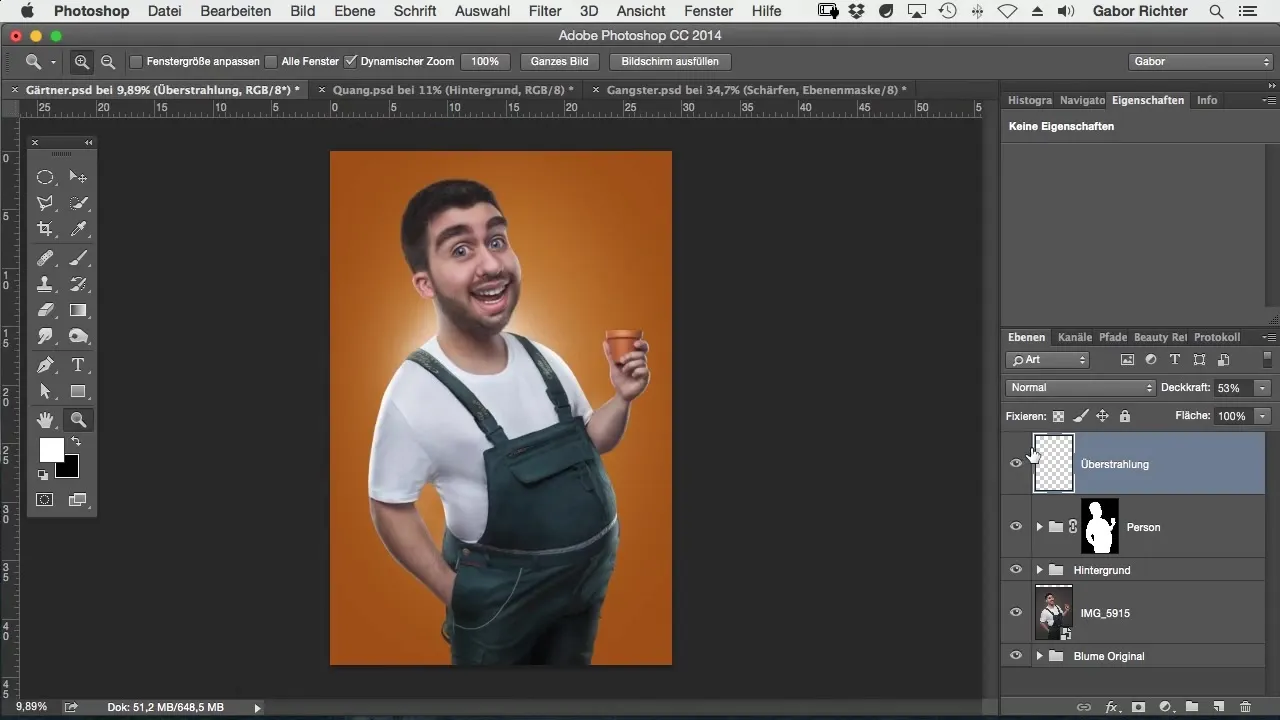
Task: Select the Gradient tool
Action: 78,310
